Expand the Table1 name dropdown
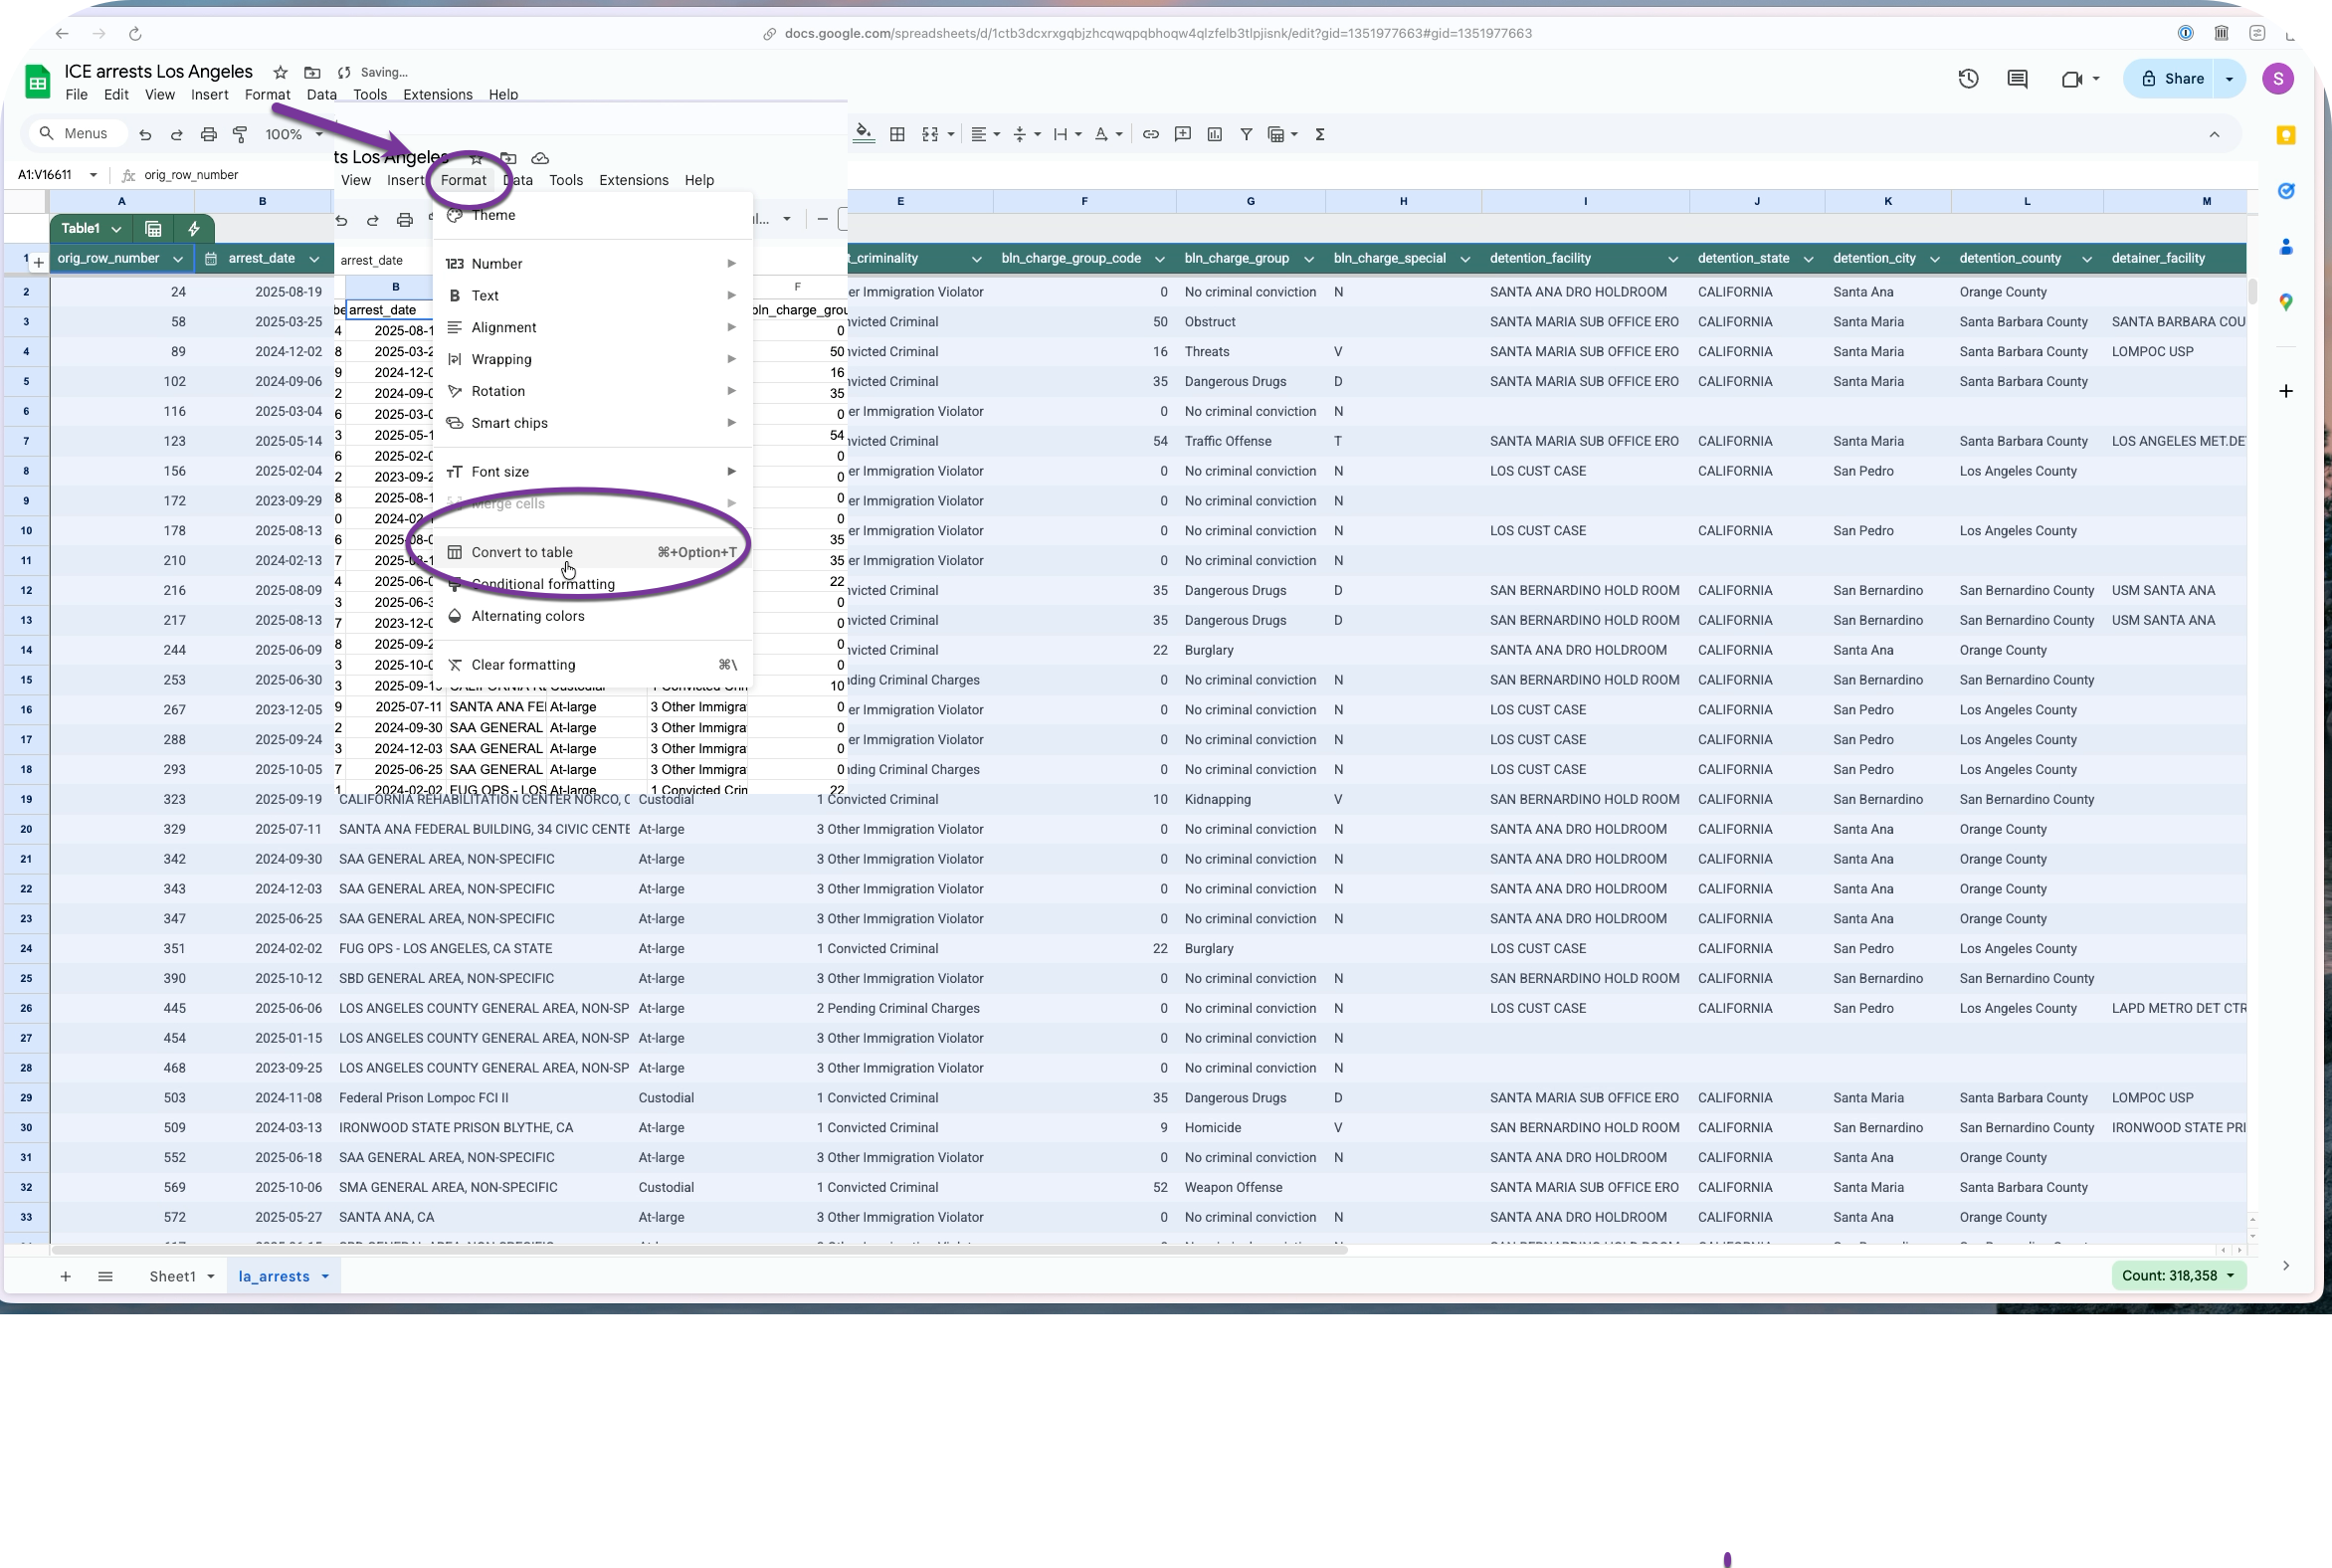 coord(116,229)
